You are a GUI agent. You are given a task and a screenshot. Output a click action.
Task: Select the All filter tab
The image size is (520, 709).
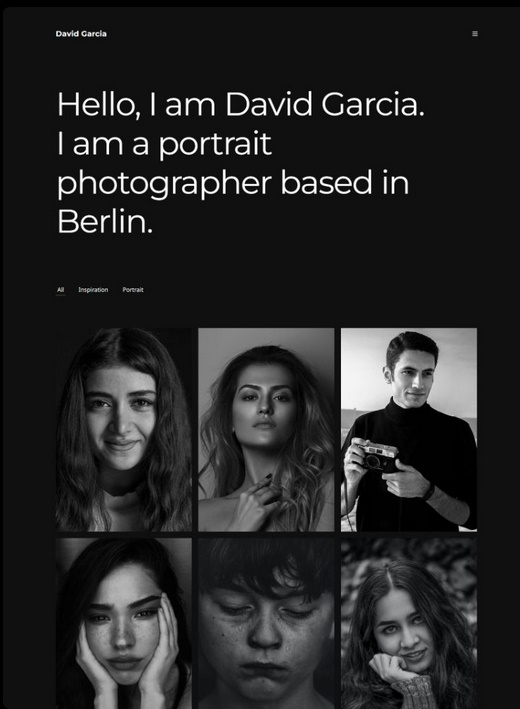coord(61,289)
